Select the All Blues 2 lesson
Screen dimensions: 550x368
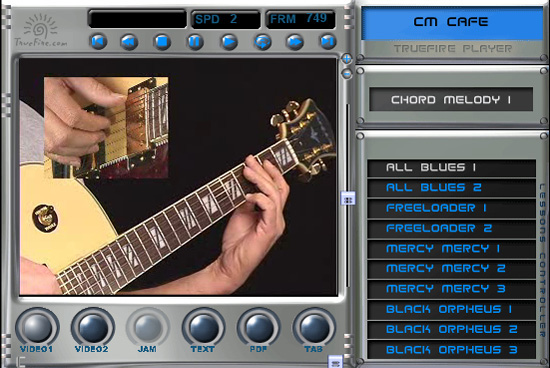[x=451, y=188]
